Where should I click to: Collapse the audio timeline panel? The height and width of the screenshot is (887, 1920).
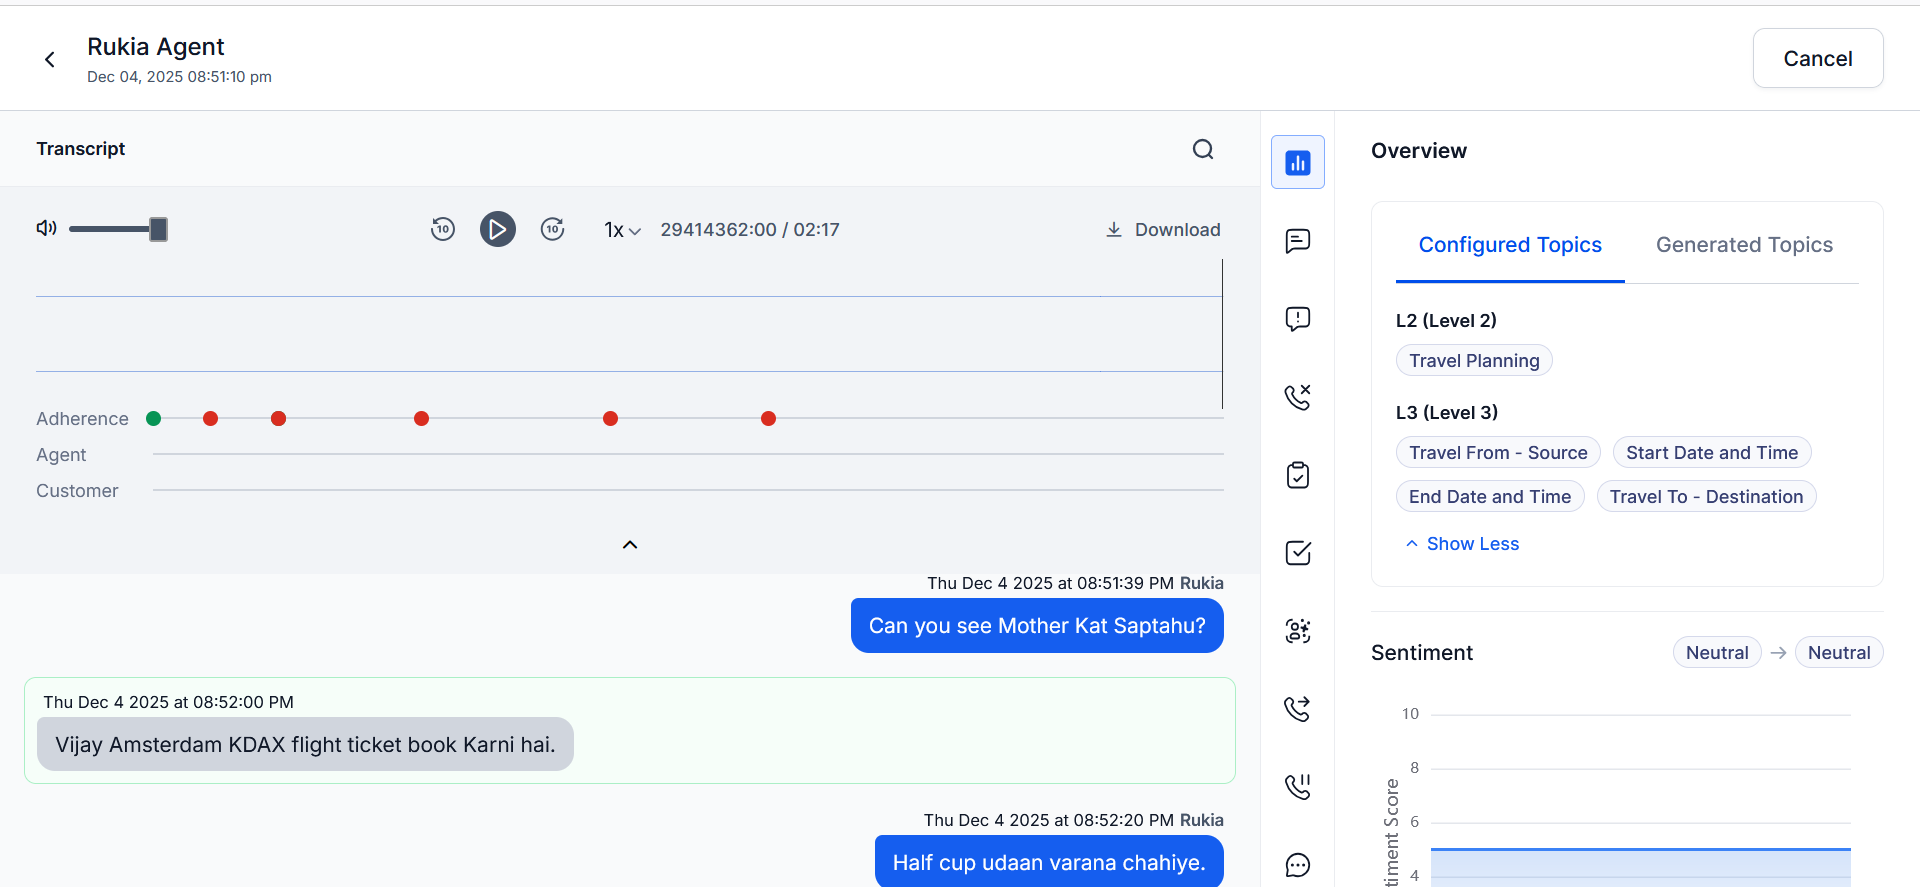tap(630, 545)
